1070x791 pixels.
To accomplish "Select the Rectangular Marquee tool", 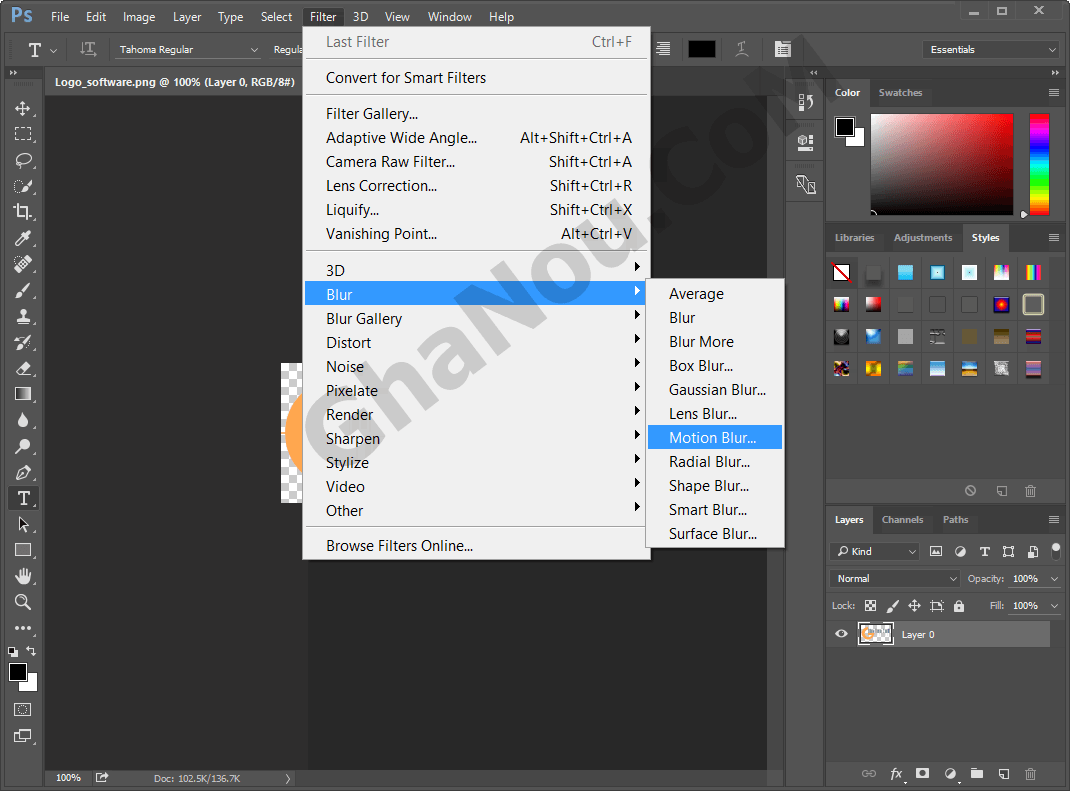I will click(23, 134).
